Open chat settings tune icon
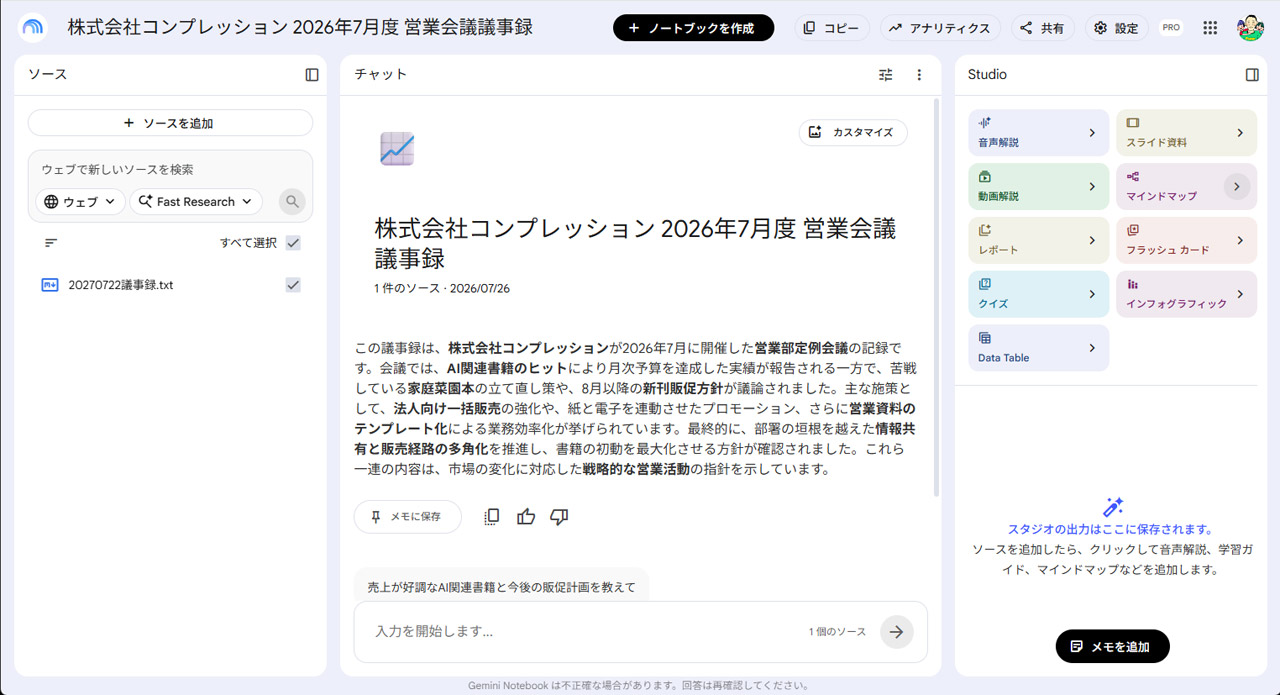This screenshot has width=1280, height=695. (x=886, y=75)
